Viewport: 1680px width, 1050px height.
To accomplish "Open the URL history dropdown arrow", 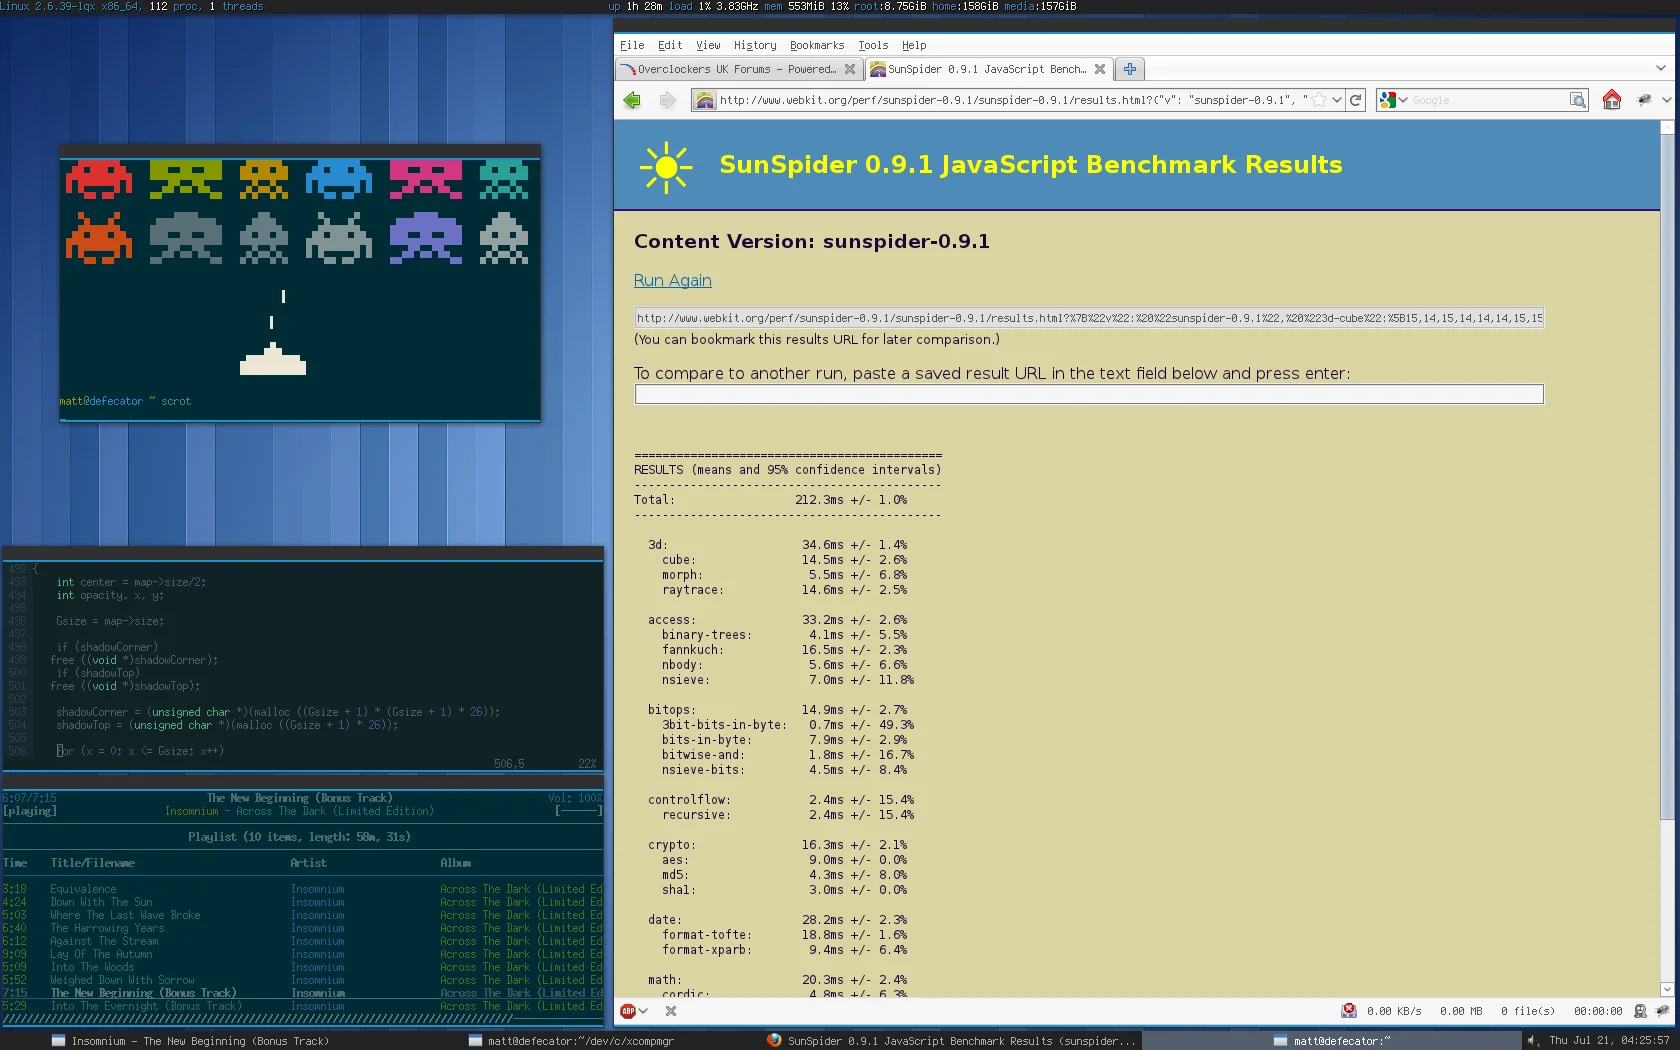I will [x=1337, y=100].
